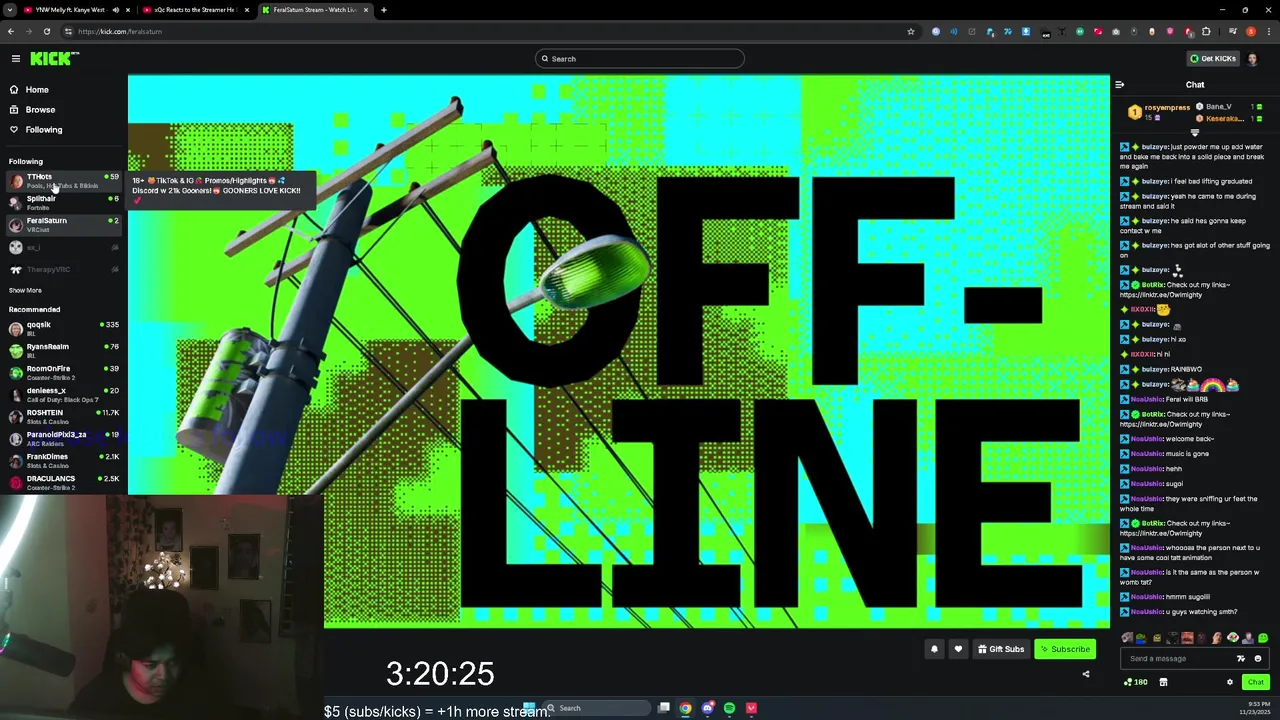Expand the gift leaderboard chevron
This screenshot has width=1280, height=720.
[1194, 132]
